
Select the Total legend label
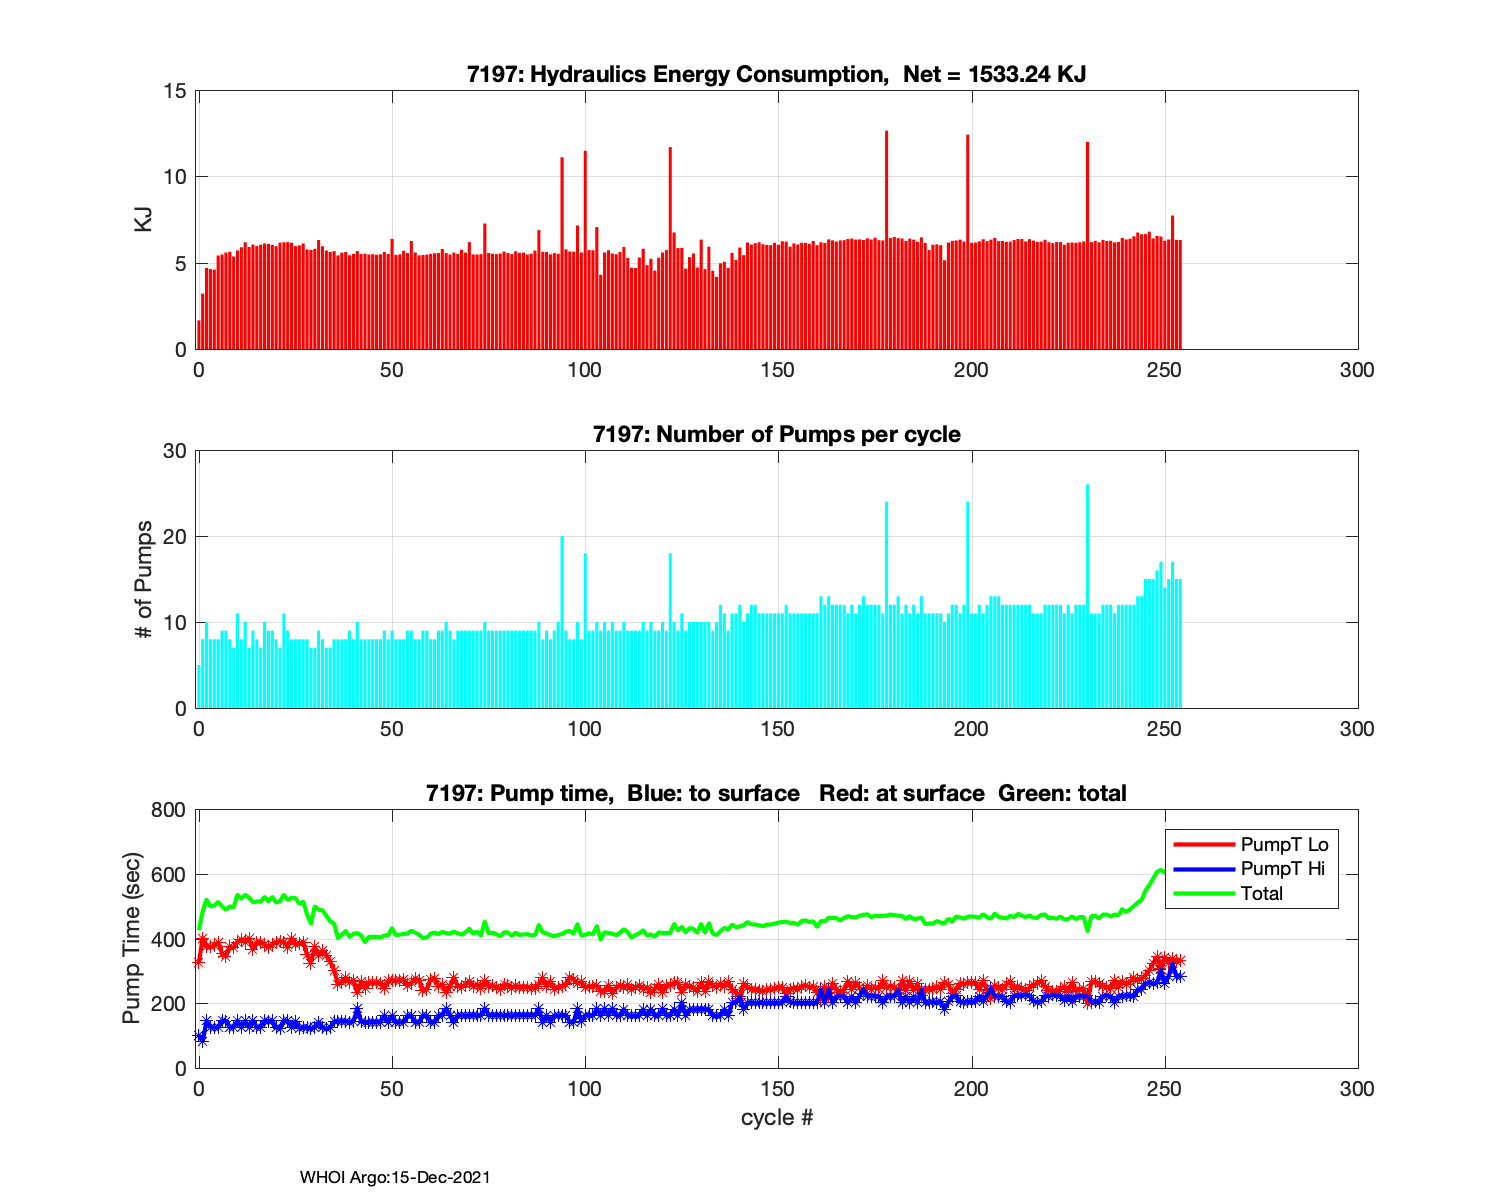point(1261,894)
